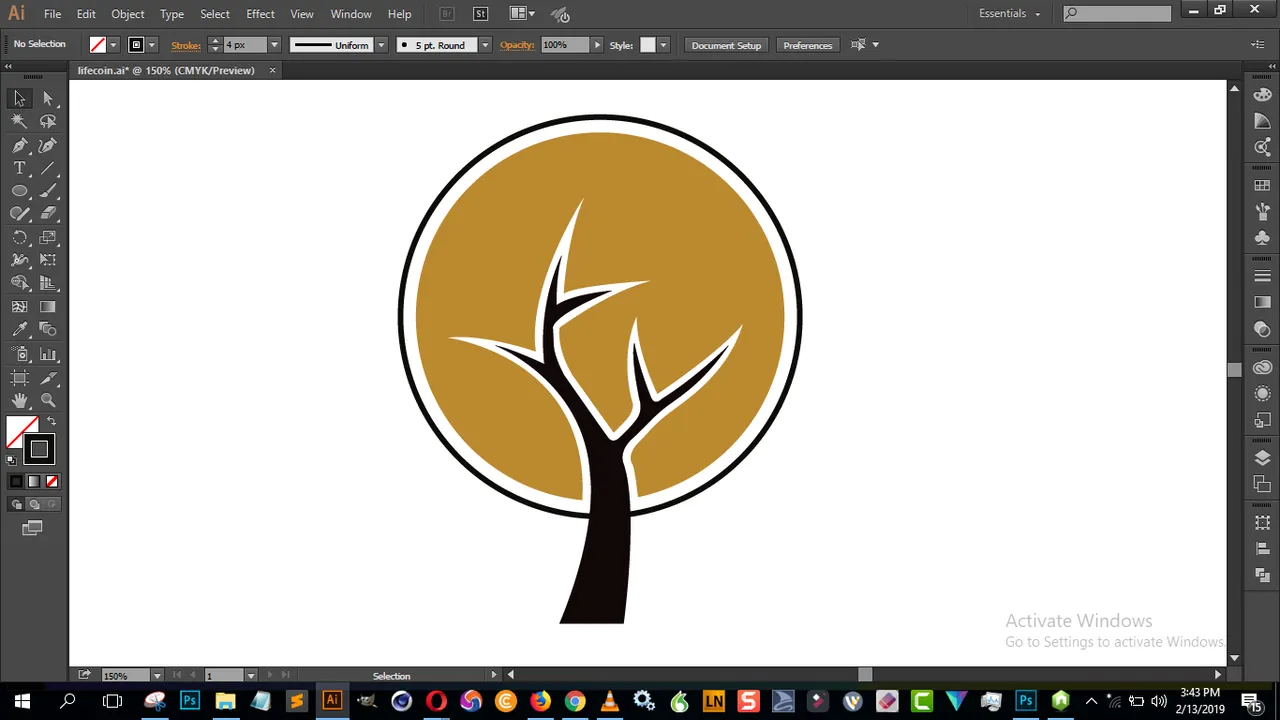Open the Layers panel icon
Viewport: 1280px width, 720px height.
pyautogui.click(x=1262, y=458)
